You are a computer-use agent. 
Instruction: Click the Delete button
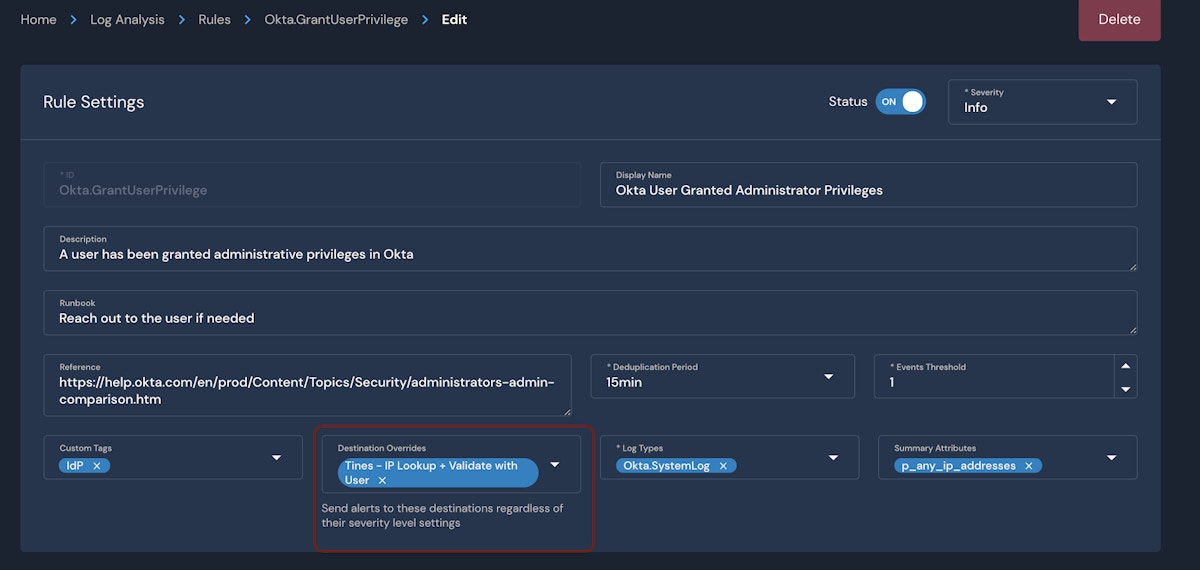1119,20
